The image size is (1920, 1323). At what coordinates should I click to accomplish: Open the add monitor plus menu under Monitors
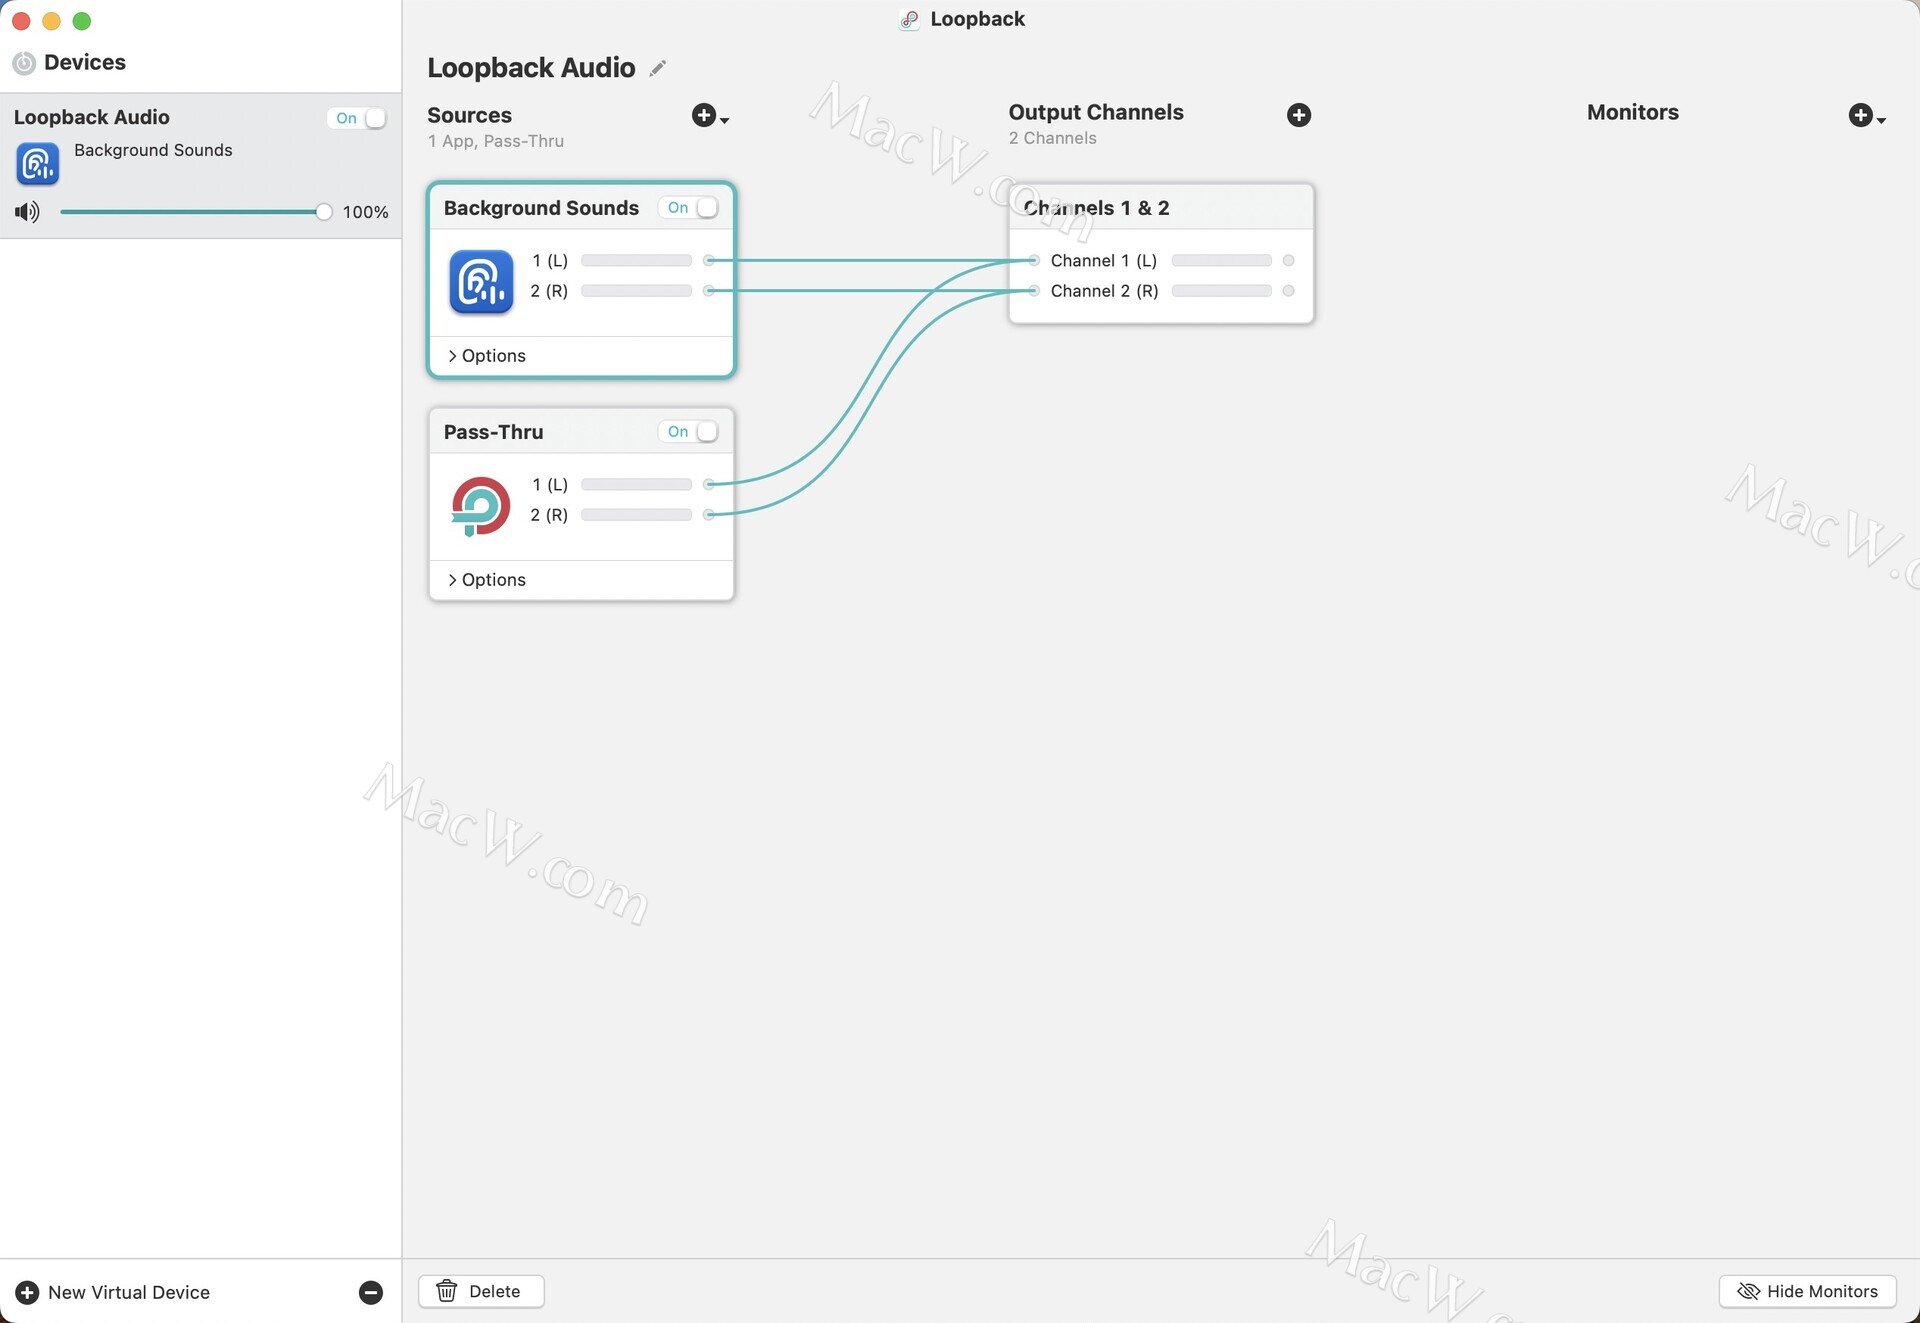pyautogui.click(x=1866, y=116)
